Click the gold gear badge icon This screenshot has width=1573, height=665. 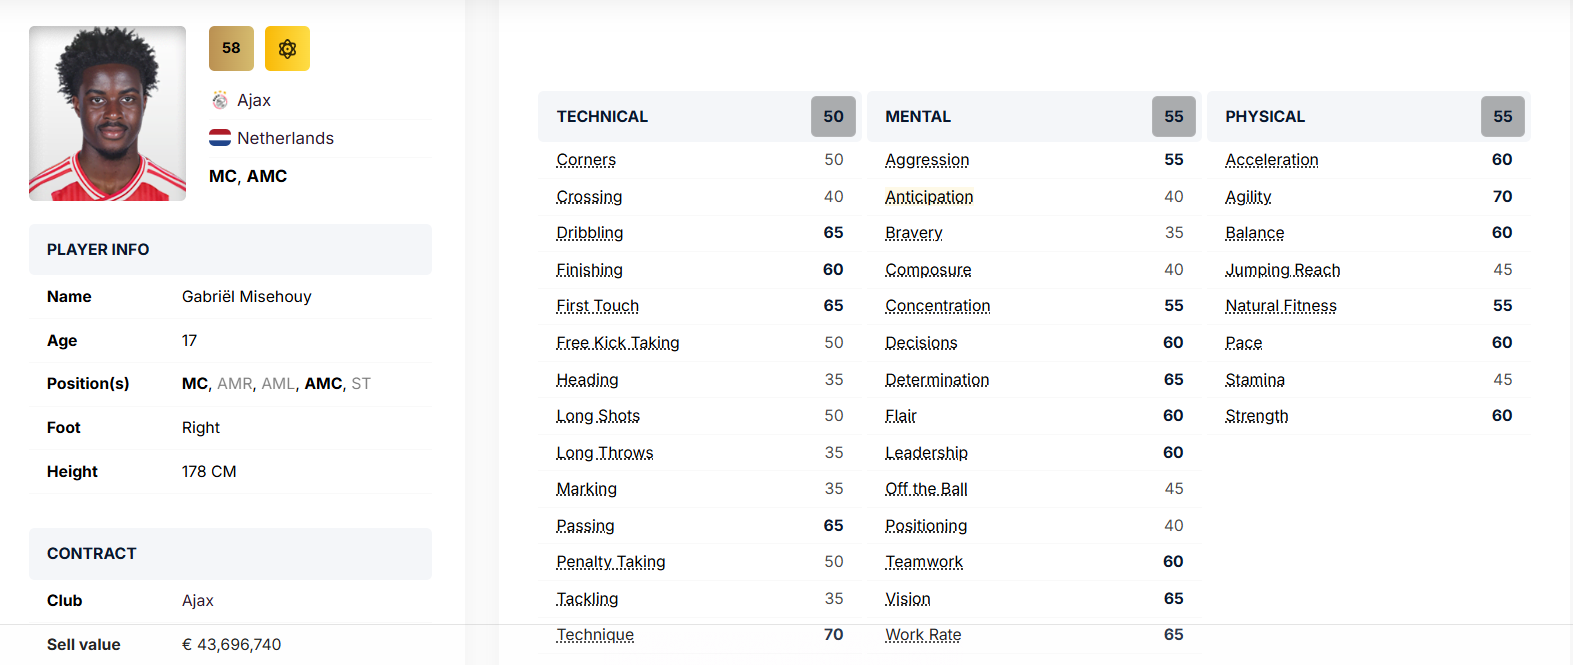287,48
